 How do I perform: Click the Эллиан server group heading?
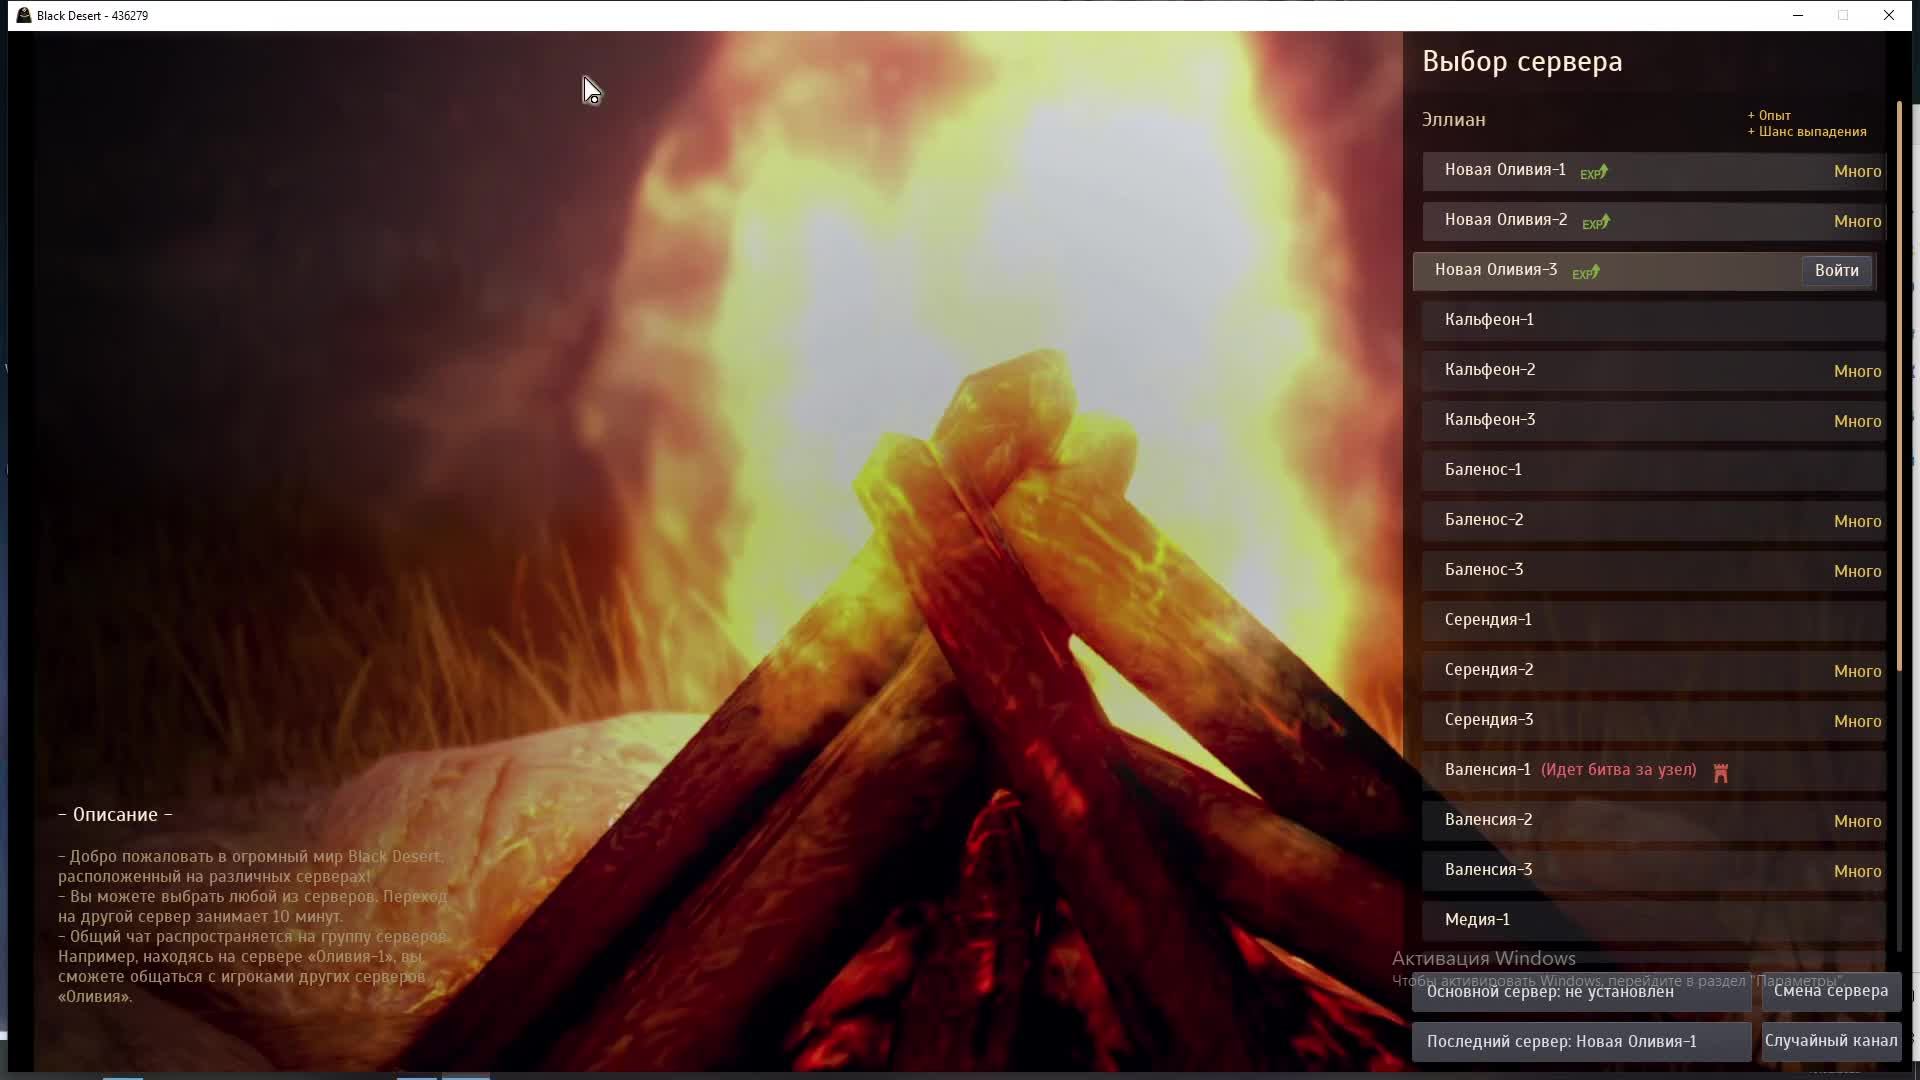pos(1454,120)
